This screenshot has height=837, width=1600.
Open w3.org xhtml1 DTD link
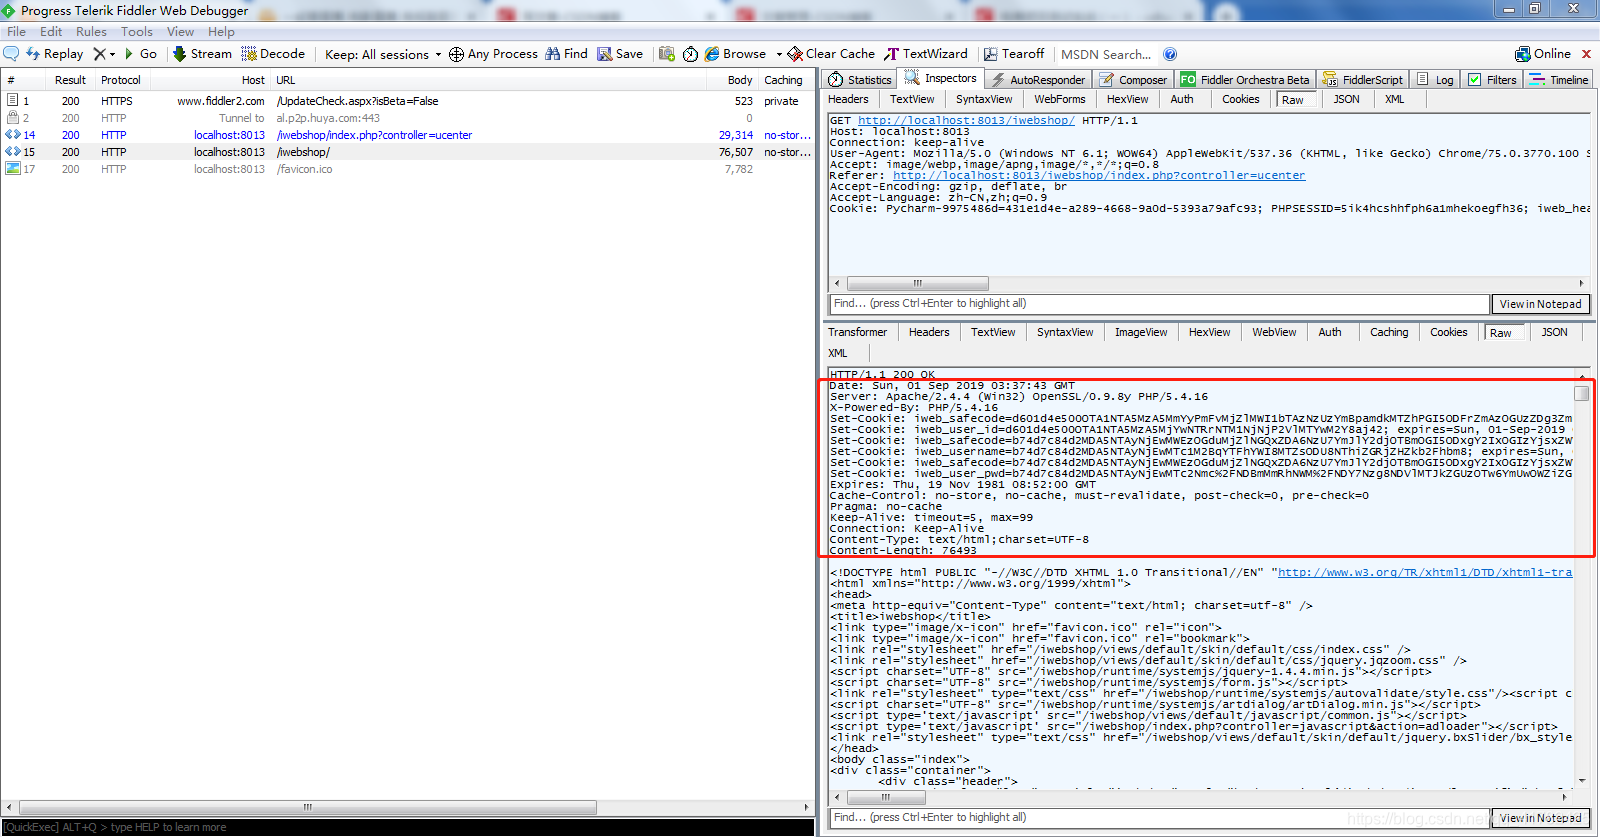pyautogui.click(x=1425, y=572)
